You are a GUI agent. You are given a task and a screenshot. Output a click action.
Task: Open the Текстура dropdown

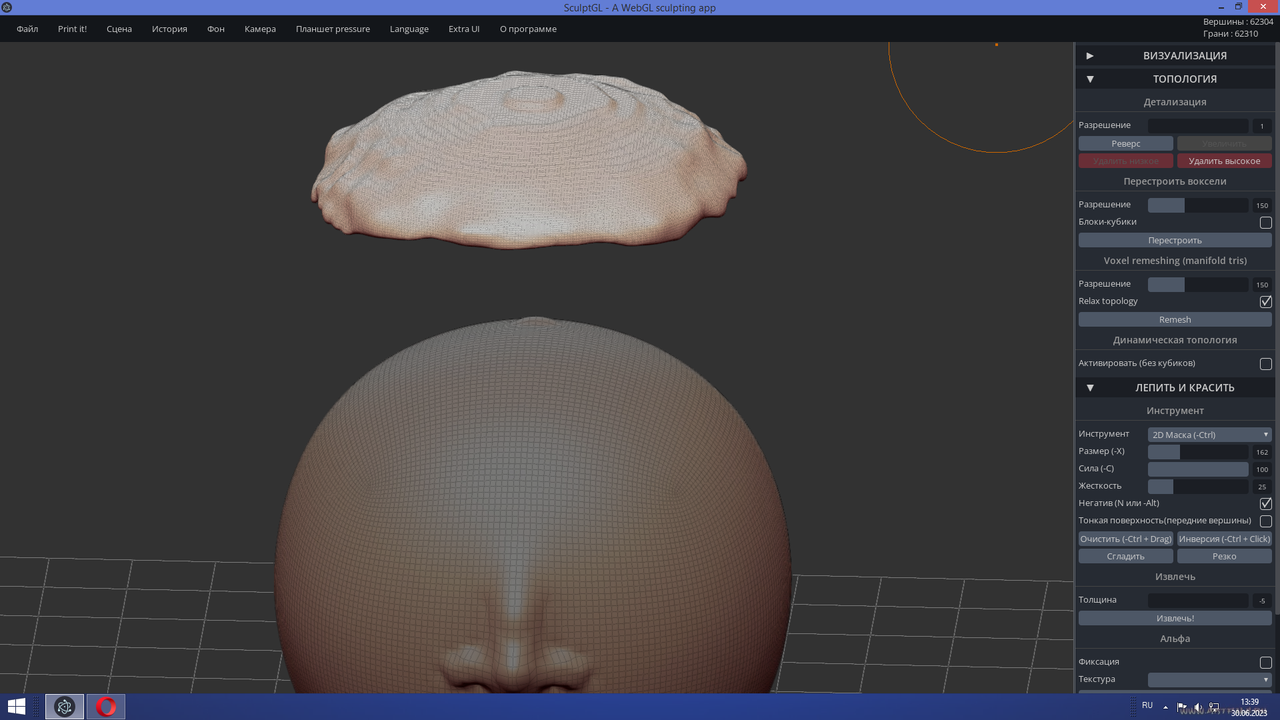[1209, 679]
